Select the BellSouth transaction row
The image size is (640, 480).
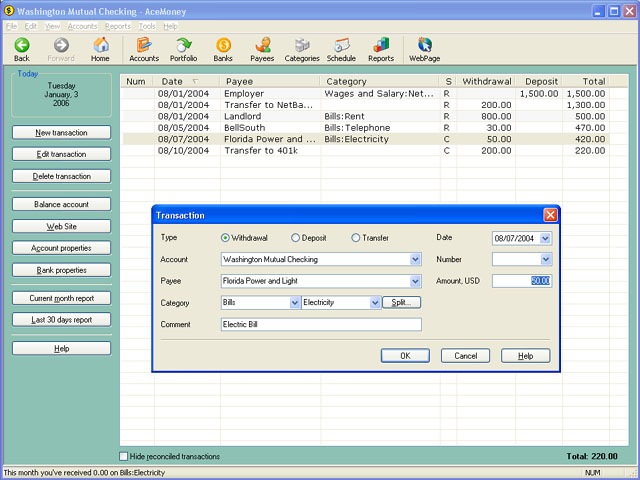coord(365,128)
